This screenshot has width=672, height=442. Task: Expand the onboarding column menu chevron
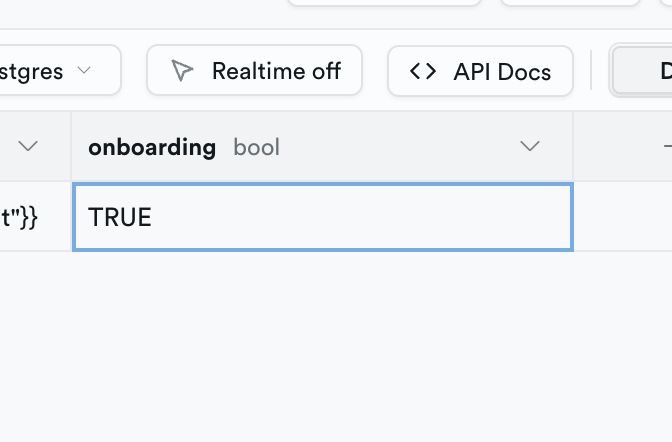(530, 147)
